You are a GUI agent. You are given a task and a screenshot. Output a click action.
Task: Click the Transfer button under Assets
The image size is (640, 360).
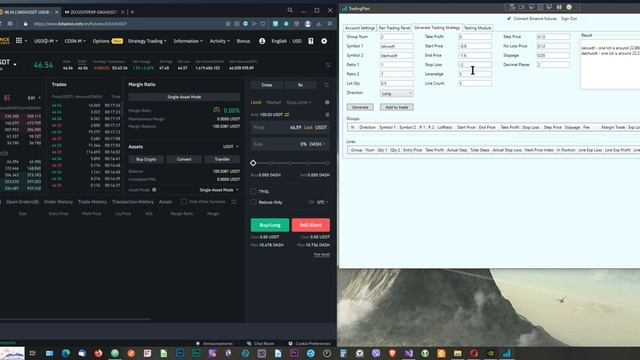point(222,159)
